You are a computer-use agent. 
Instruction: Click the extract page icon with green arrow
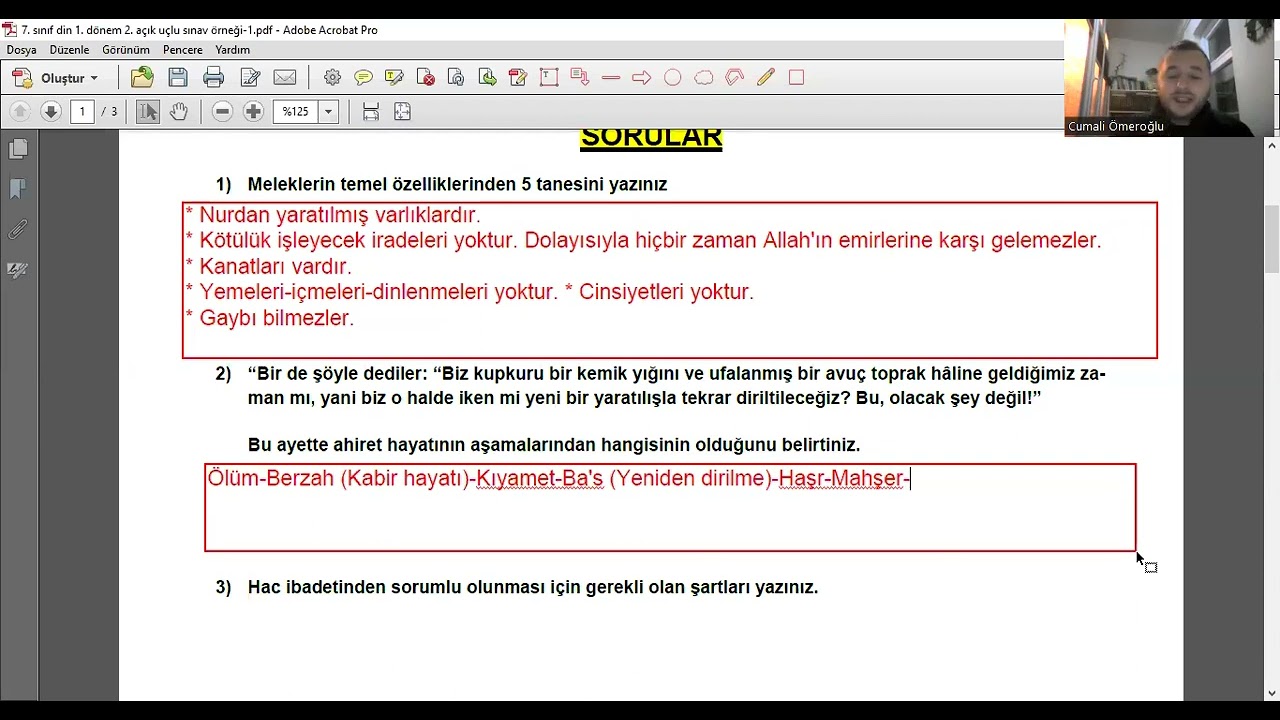tap(487, 77)
